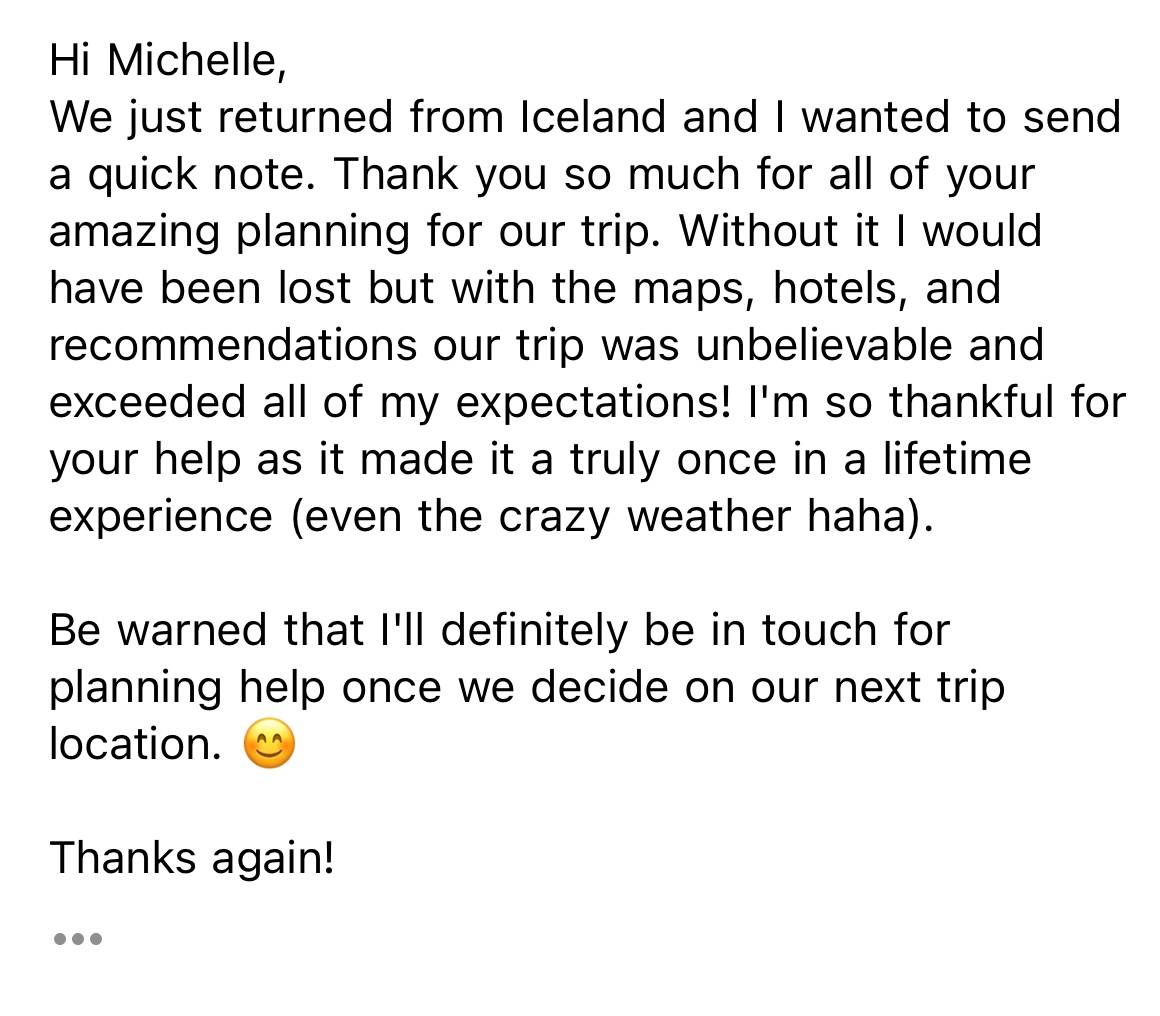Click the 'Thanks again!' closing line
The image size is (1160, 1016).
(191, 858)
